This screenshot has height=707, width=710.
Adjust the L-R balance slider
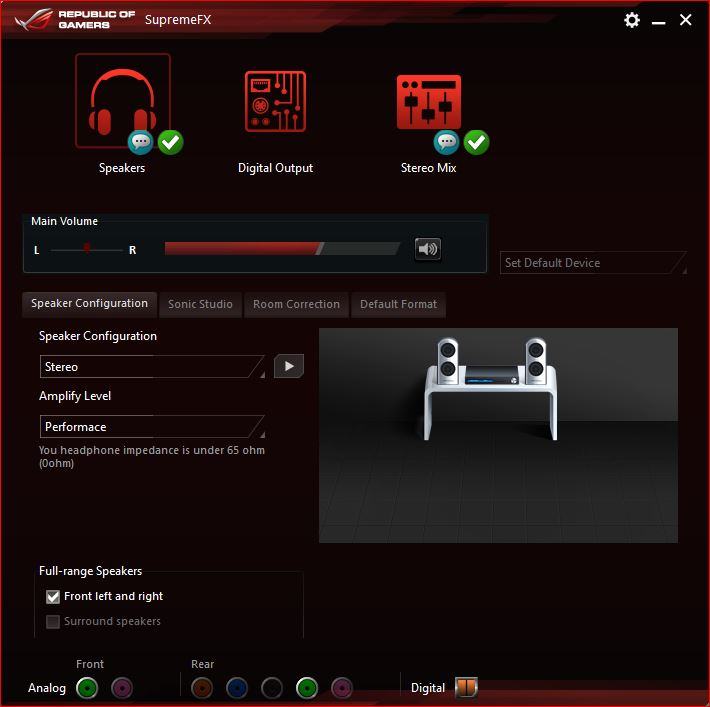(86, 249)
